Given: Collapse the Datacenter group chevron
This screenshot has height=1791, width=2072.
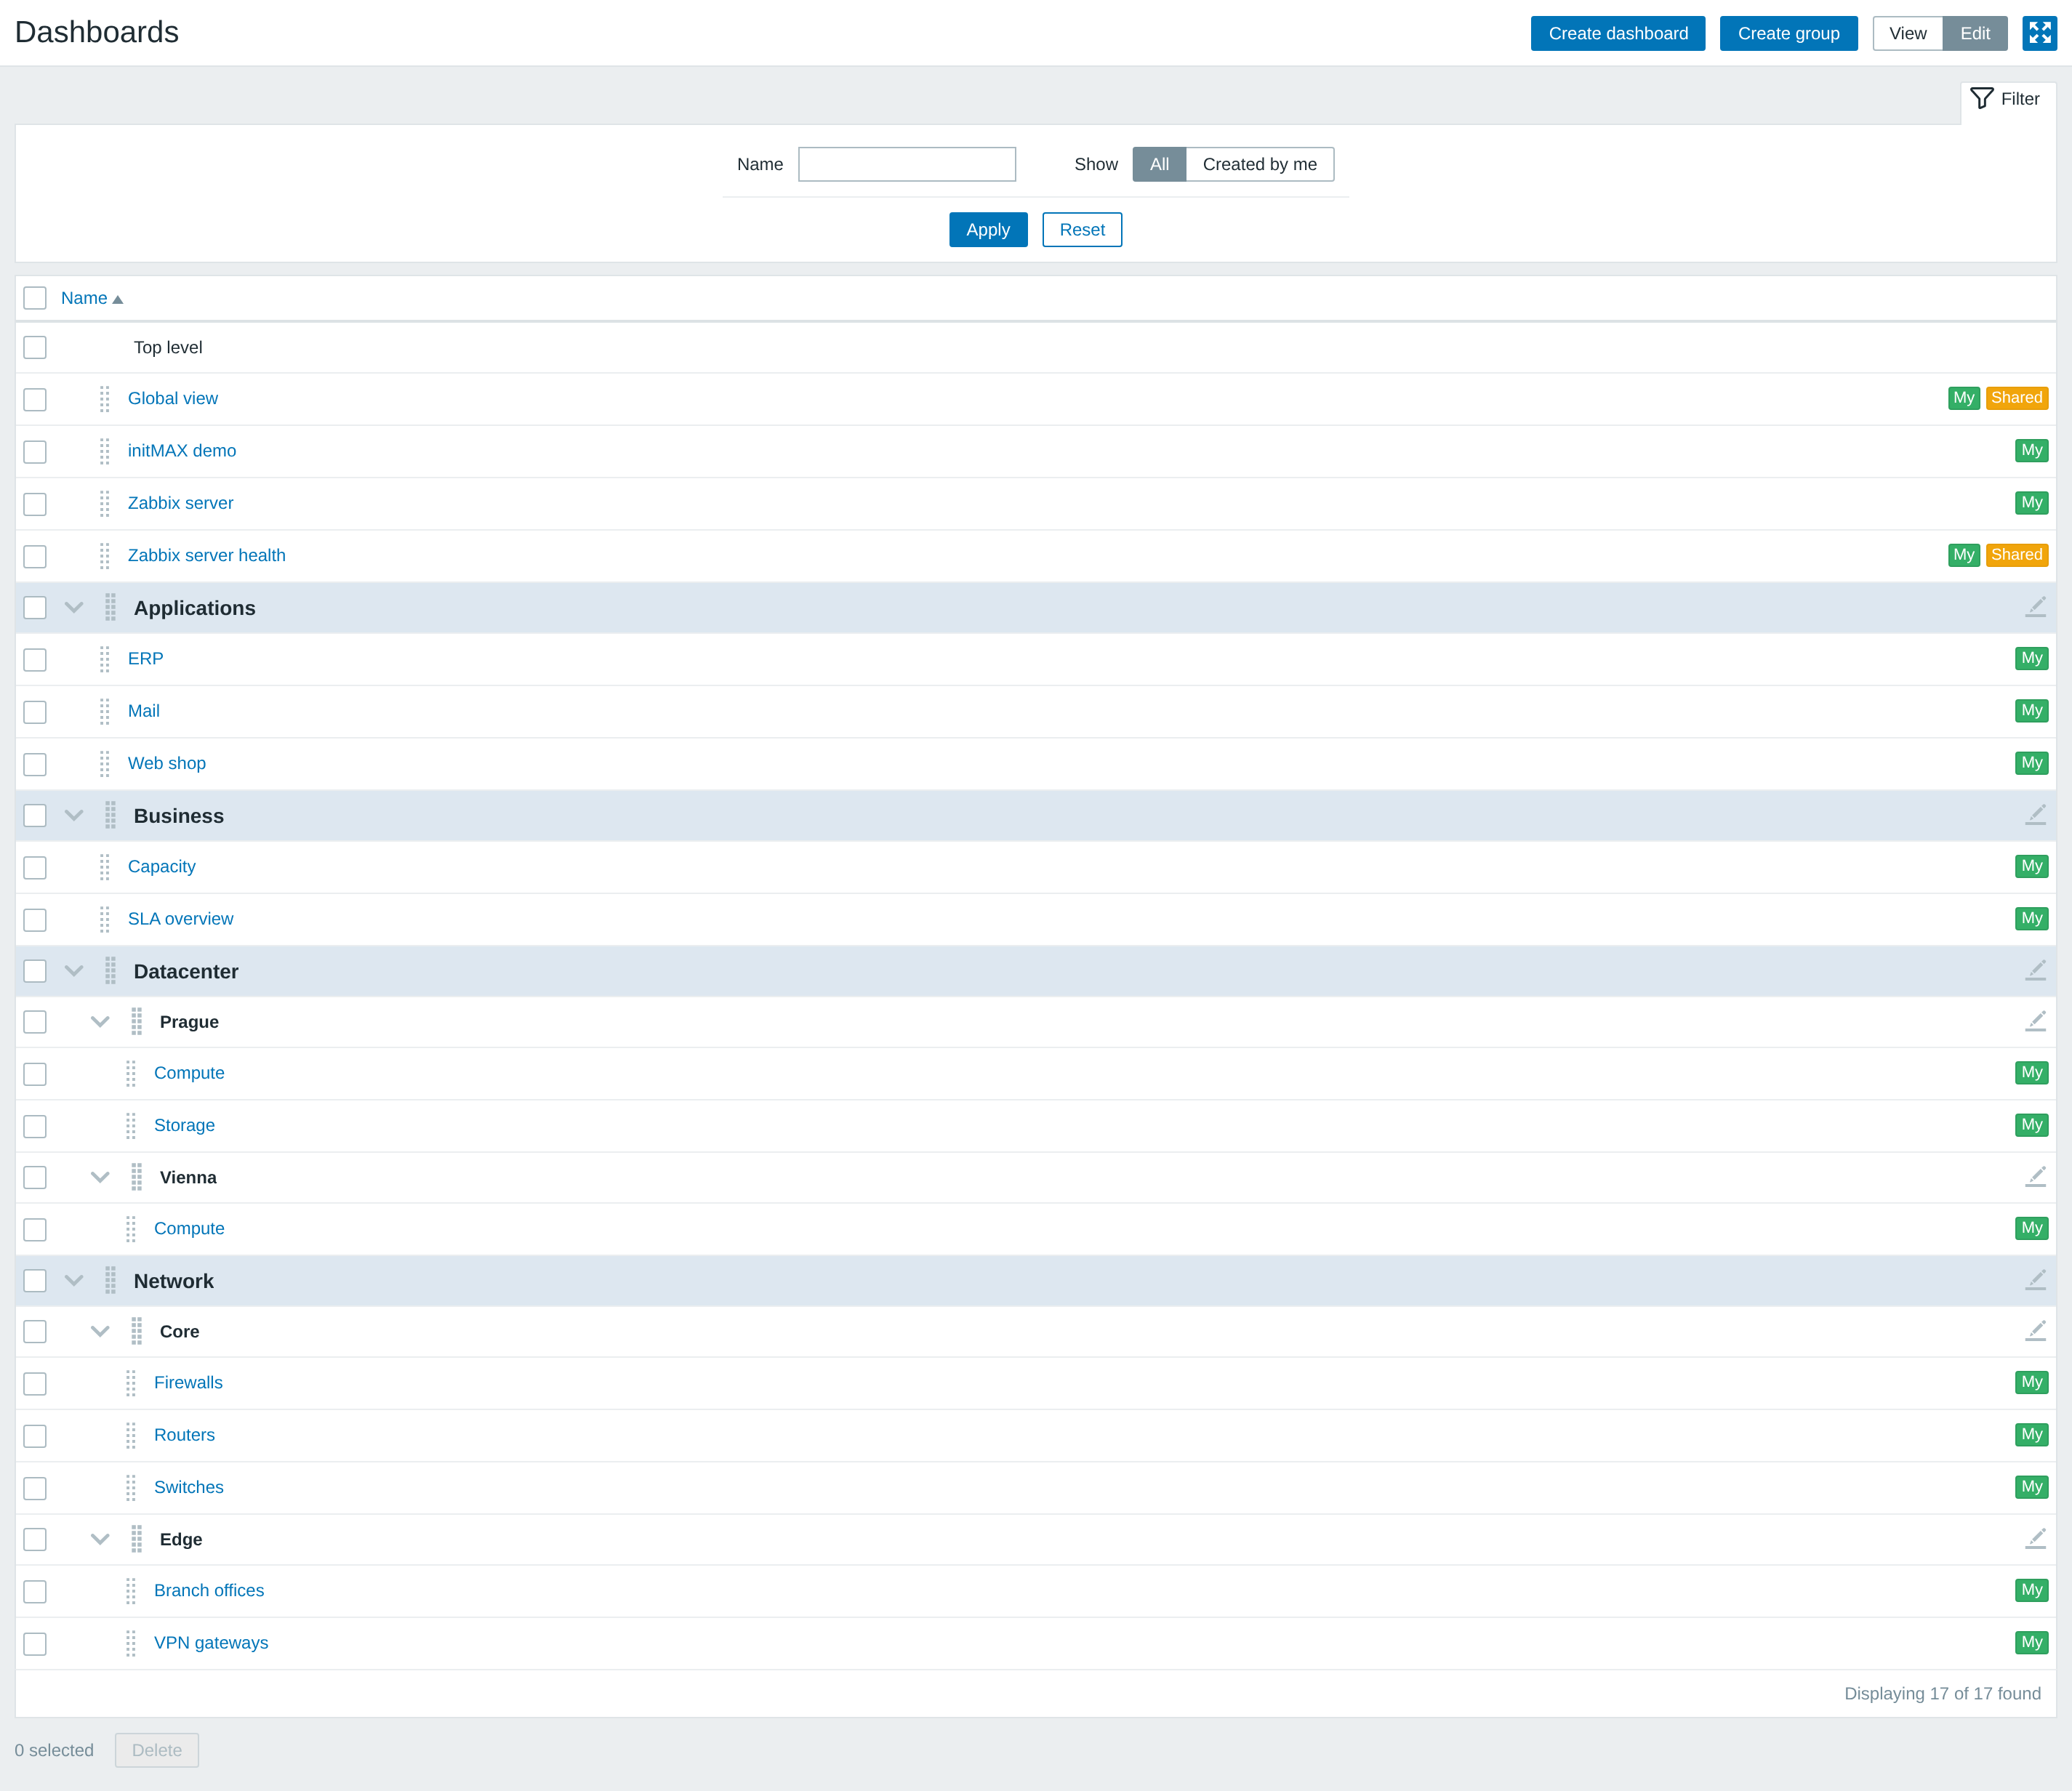Looking at the screenshot, I should click(x=74, y=971).
